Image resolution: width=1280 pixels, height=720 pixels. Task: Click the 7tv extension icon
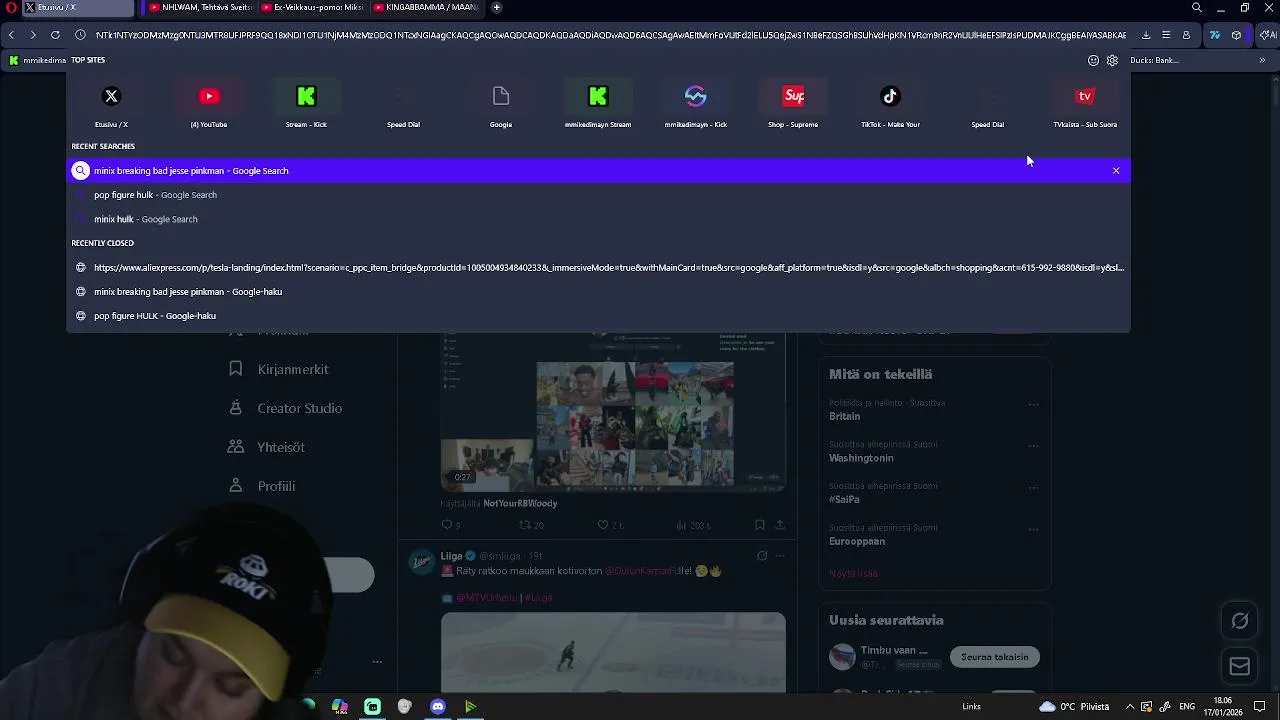(1215, 35)
